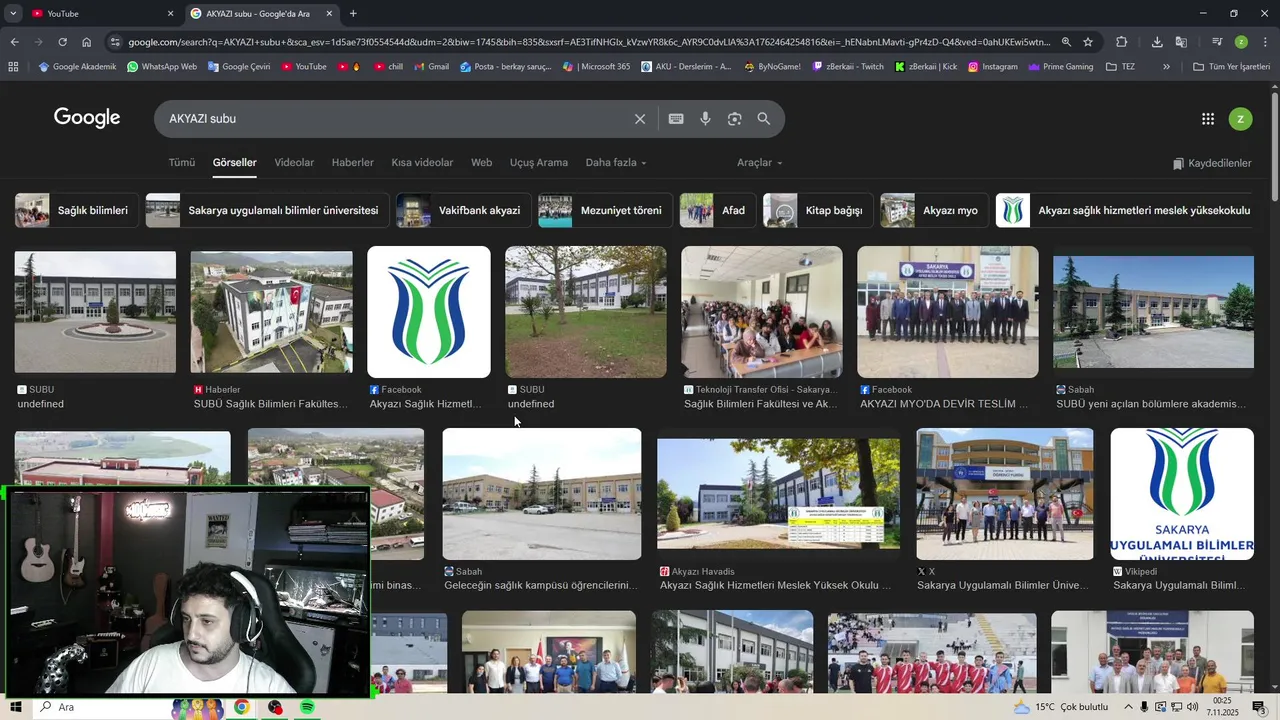Reload the page in Chrome
This screenshot has width=1280, height=720.
coord(62,42)
